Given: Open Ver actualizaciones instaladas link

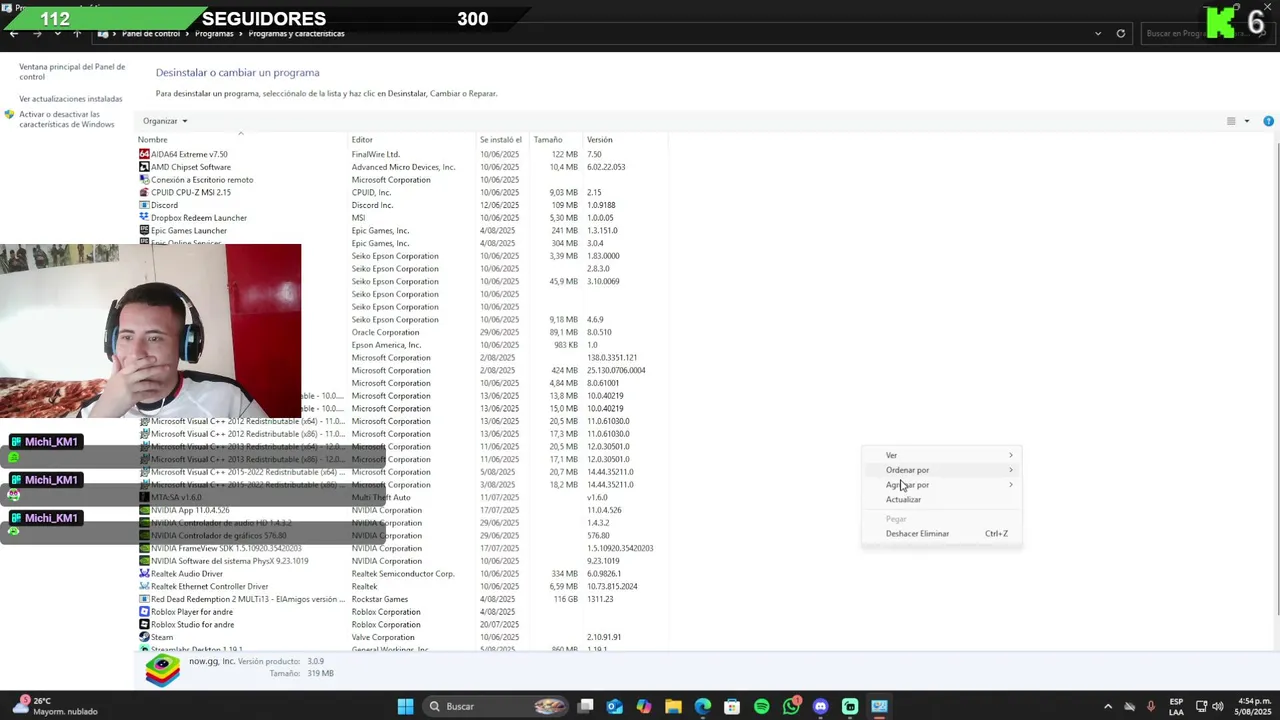Looking at the screenshot, I should [71, 99].
